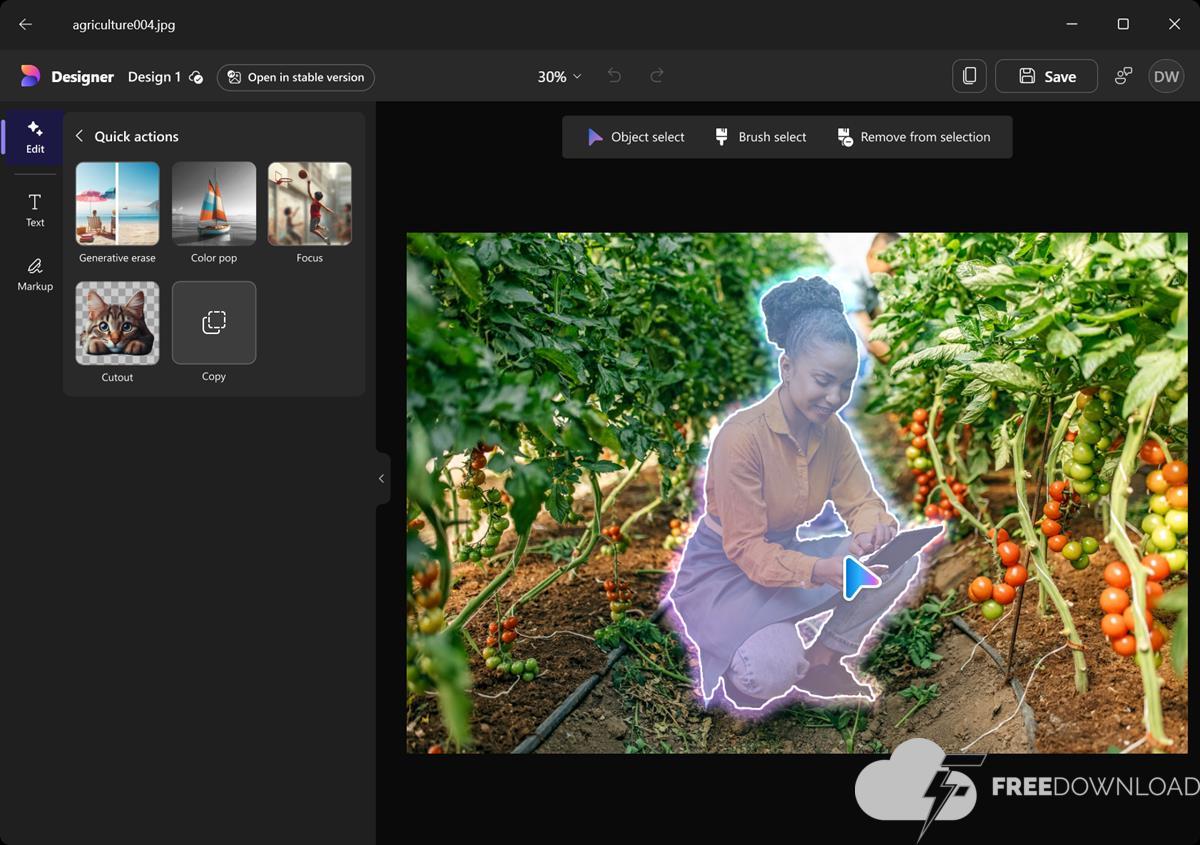Collapse the left side panel handle
This screenshot has width=1200, height=845.
pos(381,479)
